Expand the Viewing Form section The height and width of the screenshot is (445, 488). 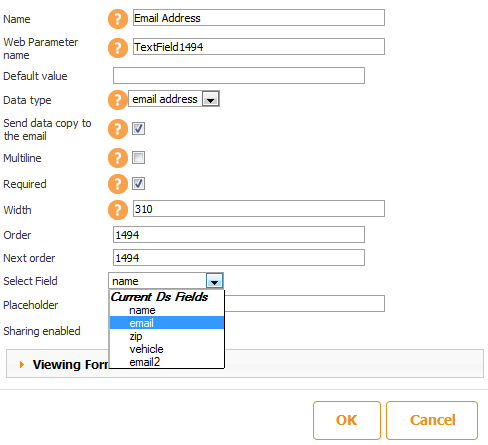pos(22,364)
